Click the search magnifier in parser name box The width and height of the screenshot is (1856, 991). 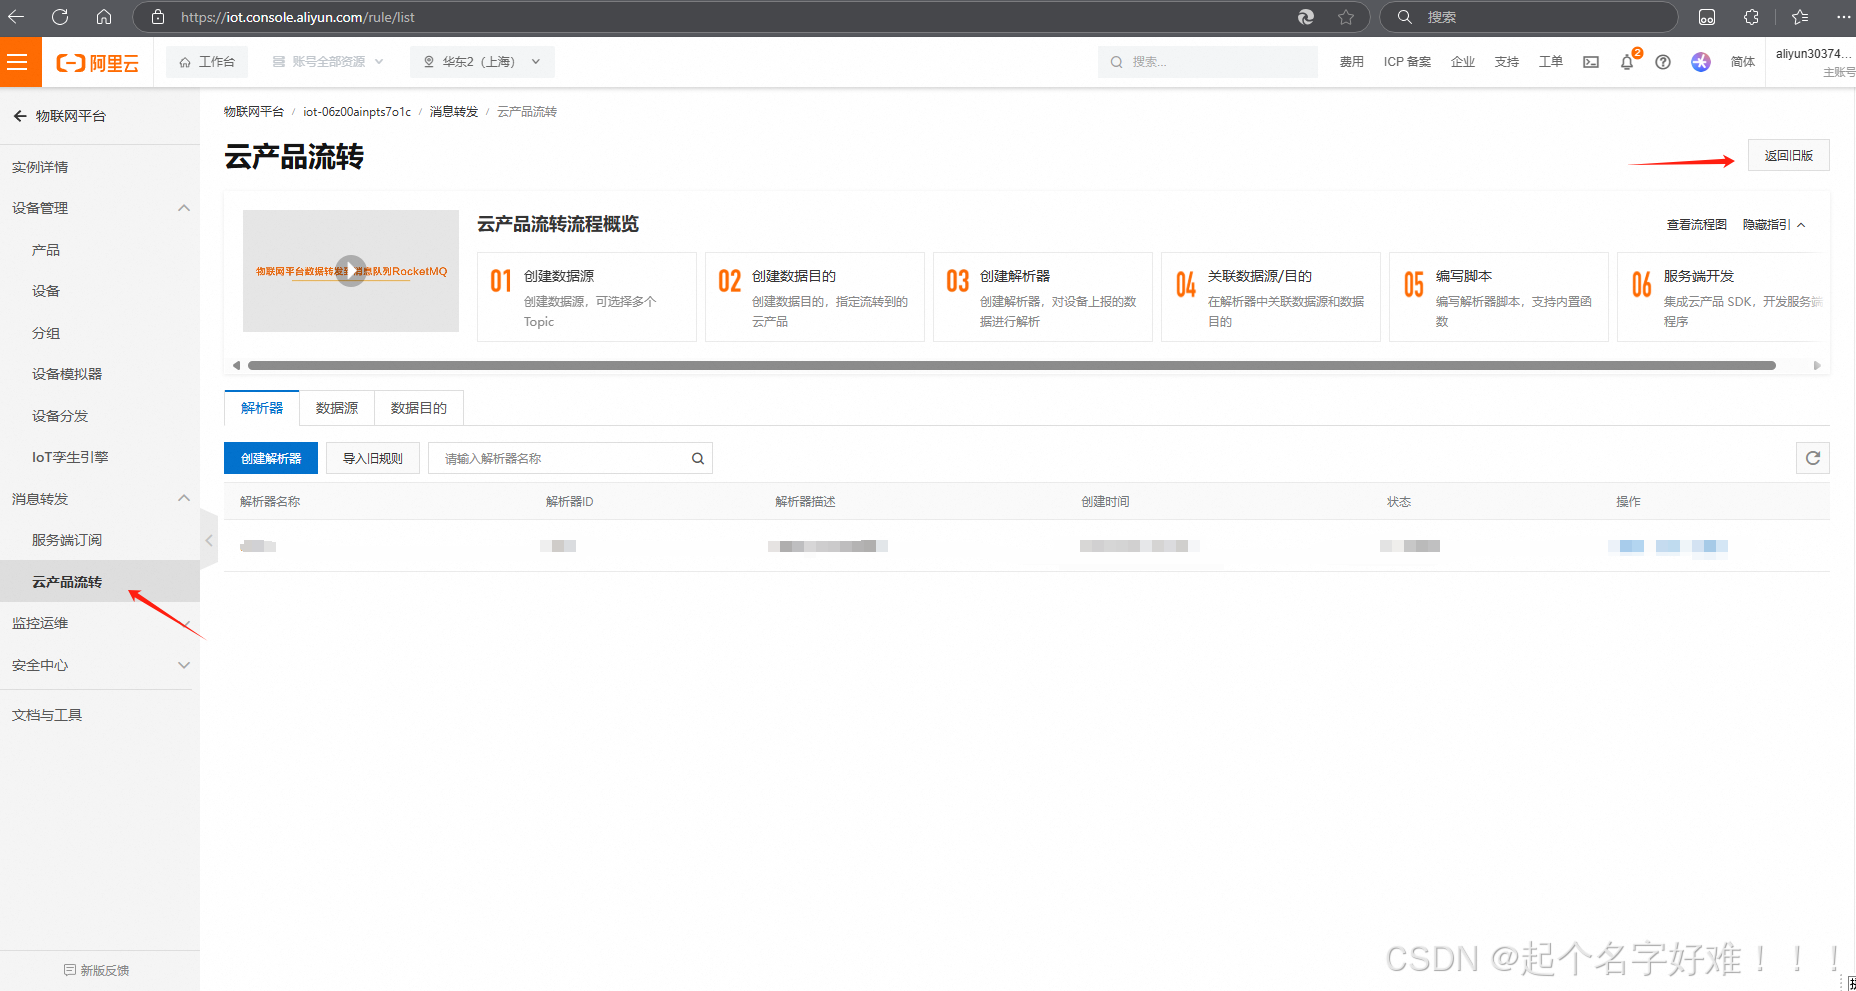pos(698,458)
